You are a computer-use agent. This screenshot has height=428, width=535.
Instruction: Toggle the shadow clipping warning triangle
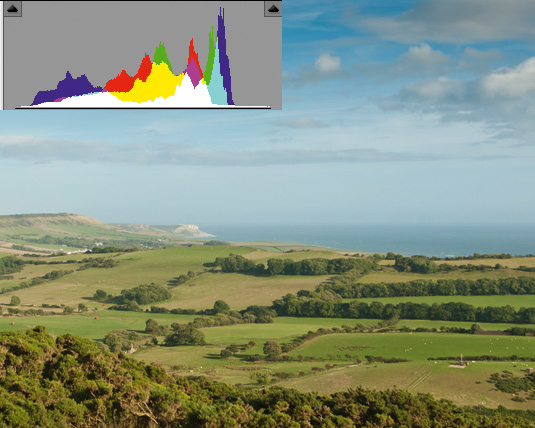pos(13,9)
